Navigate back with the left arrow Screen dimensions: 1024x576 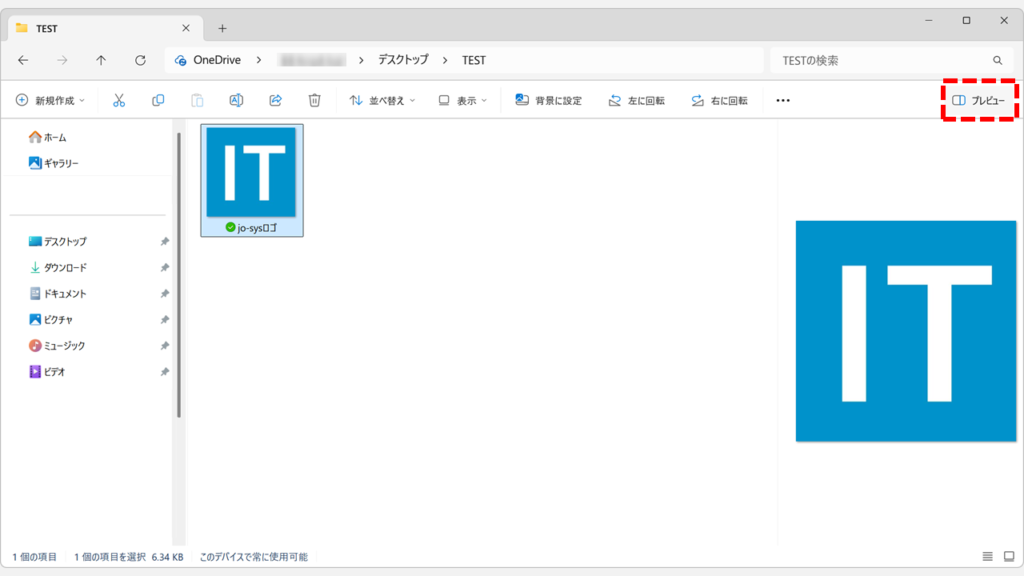(x=23, y=60)
